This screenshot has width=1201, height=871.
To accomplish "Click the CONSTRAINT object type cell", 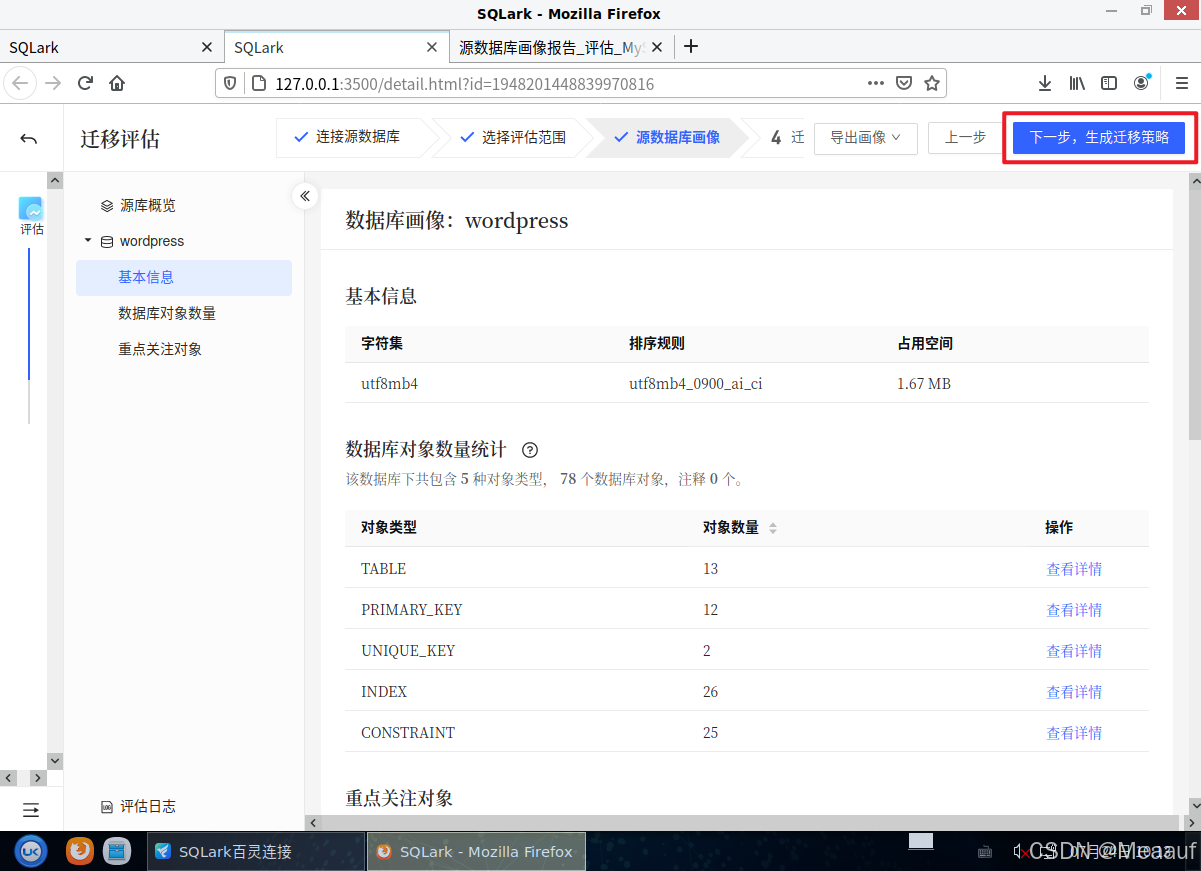I will pos(408,733).
